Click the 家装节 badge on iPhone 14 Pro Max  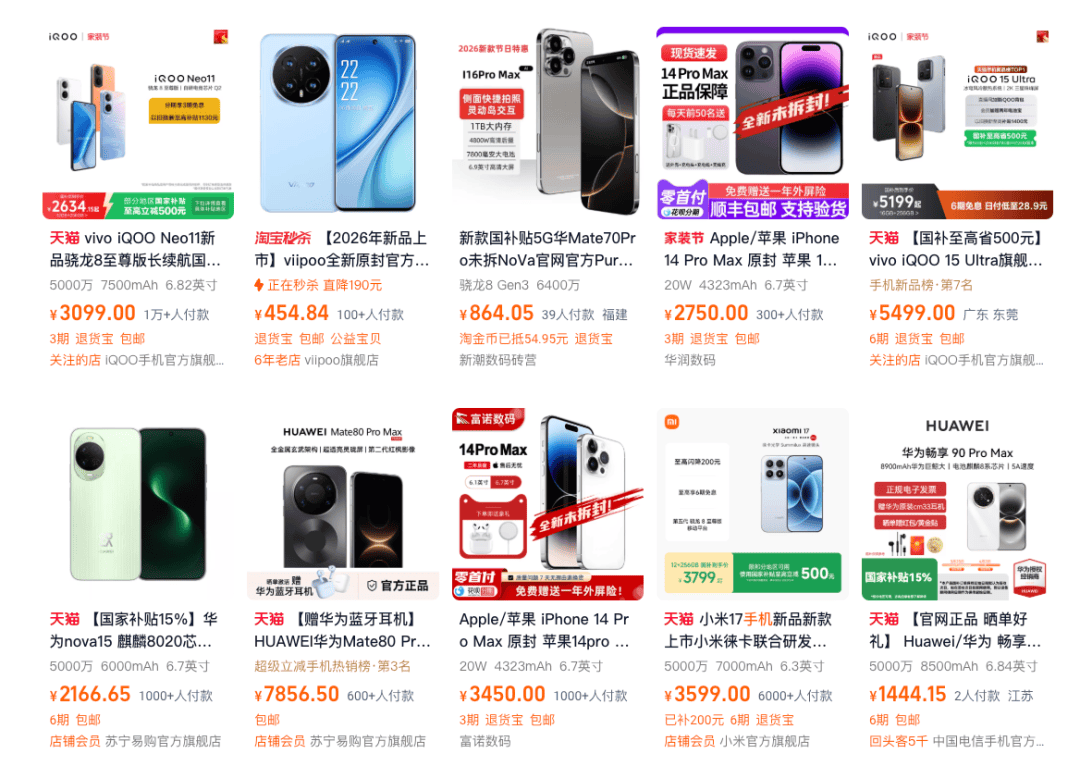pos(684,238)
